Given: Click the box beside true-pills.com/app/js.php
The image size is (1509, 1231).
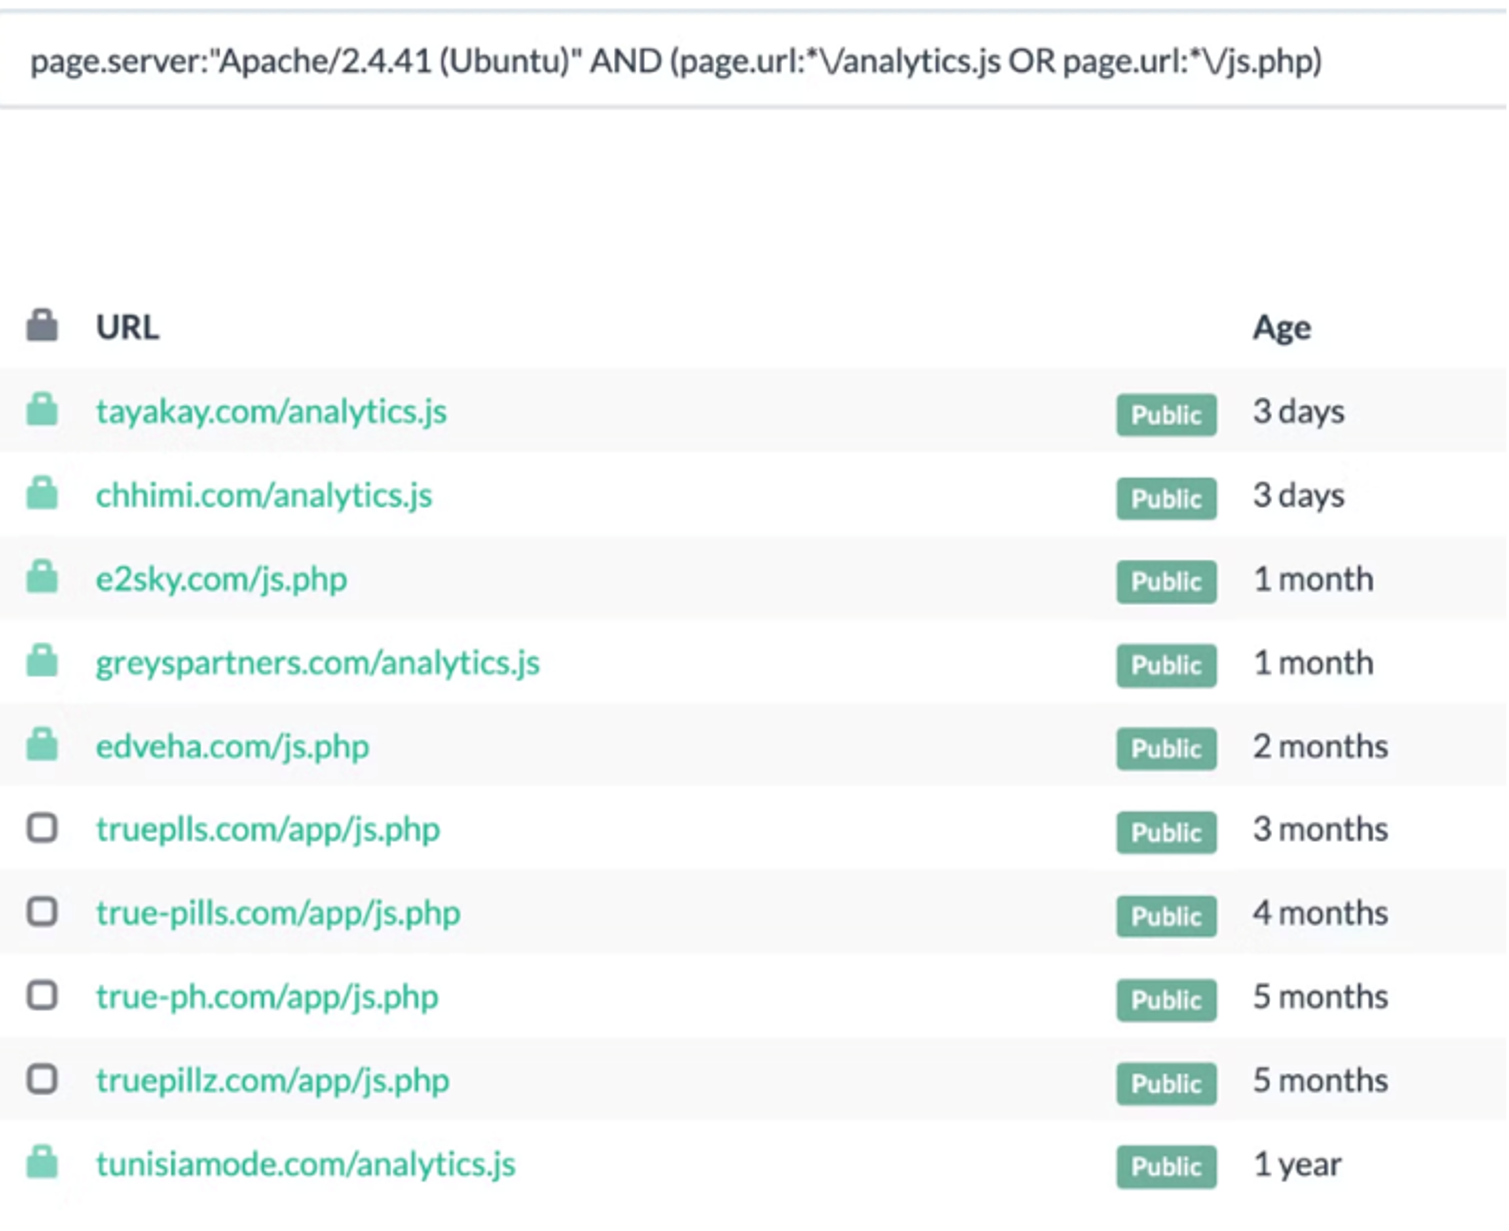Looking at the screenshot, I should point(42,912).
